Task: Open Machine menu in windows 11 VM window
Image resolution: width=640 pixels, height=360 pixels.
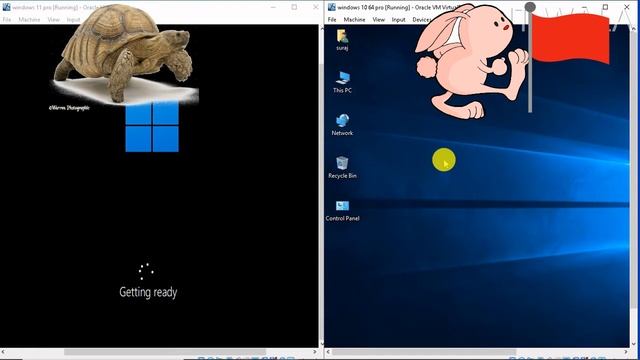Action: [29, 20]
